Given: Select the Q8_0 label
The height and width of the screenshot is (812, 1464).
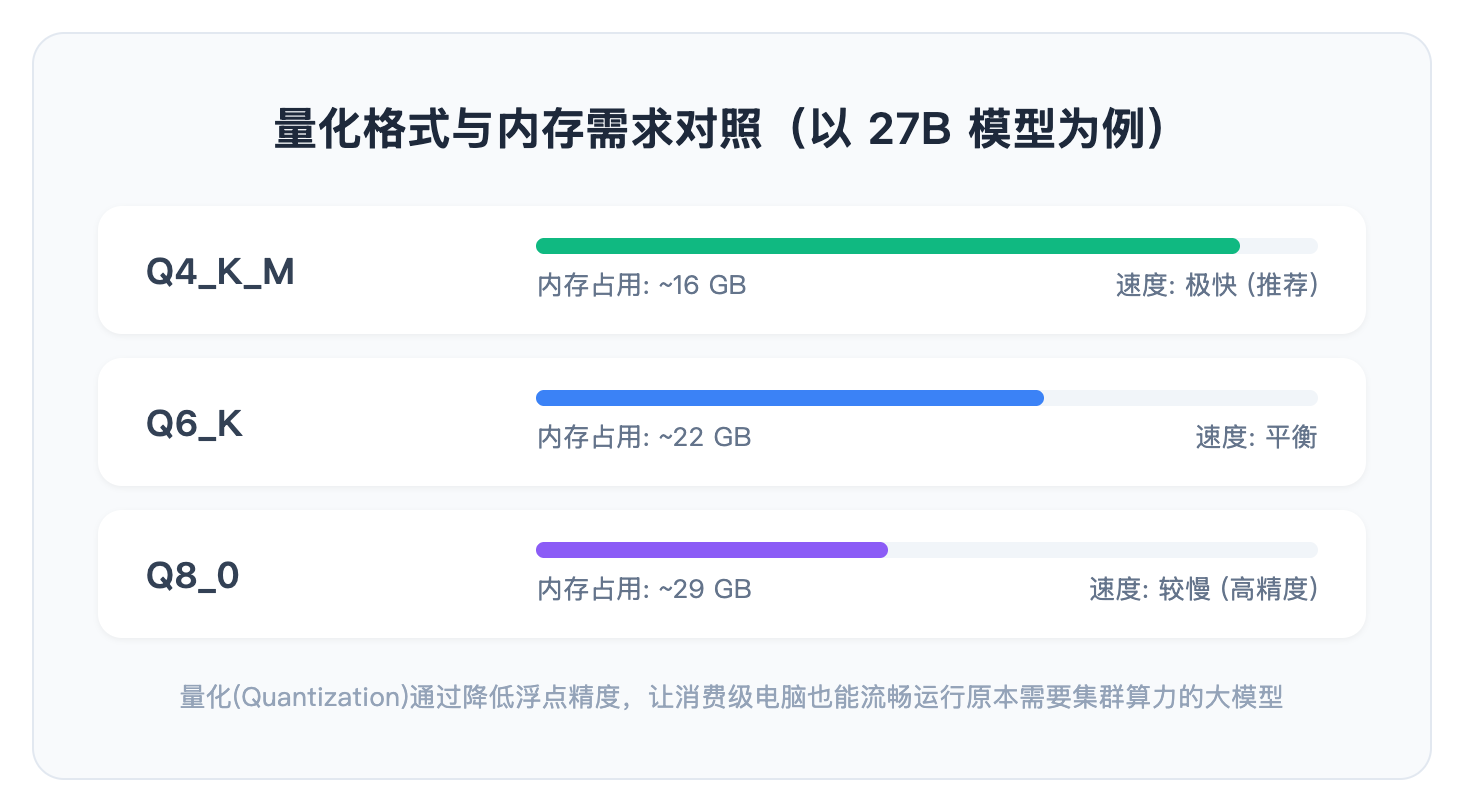Looking at the screenshot, I should point(193,576).
